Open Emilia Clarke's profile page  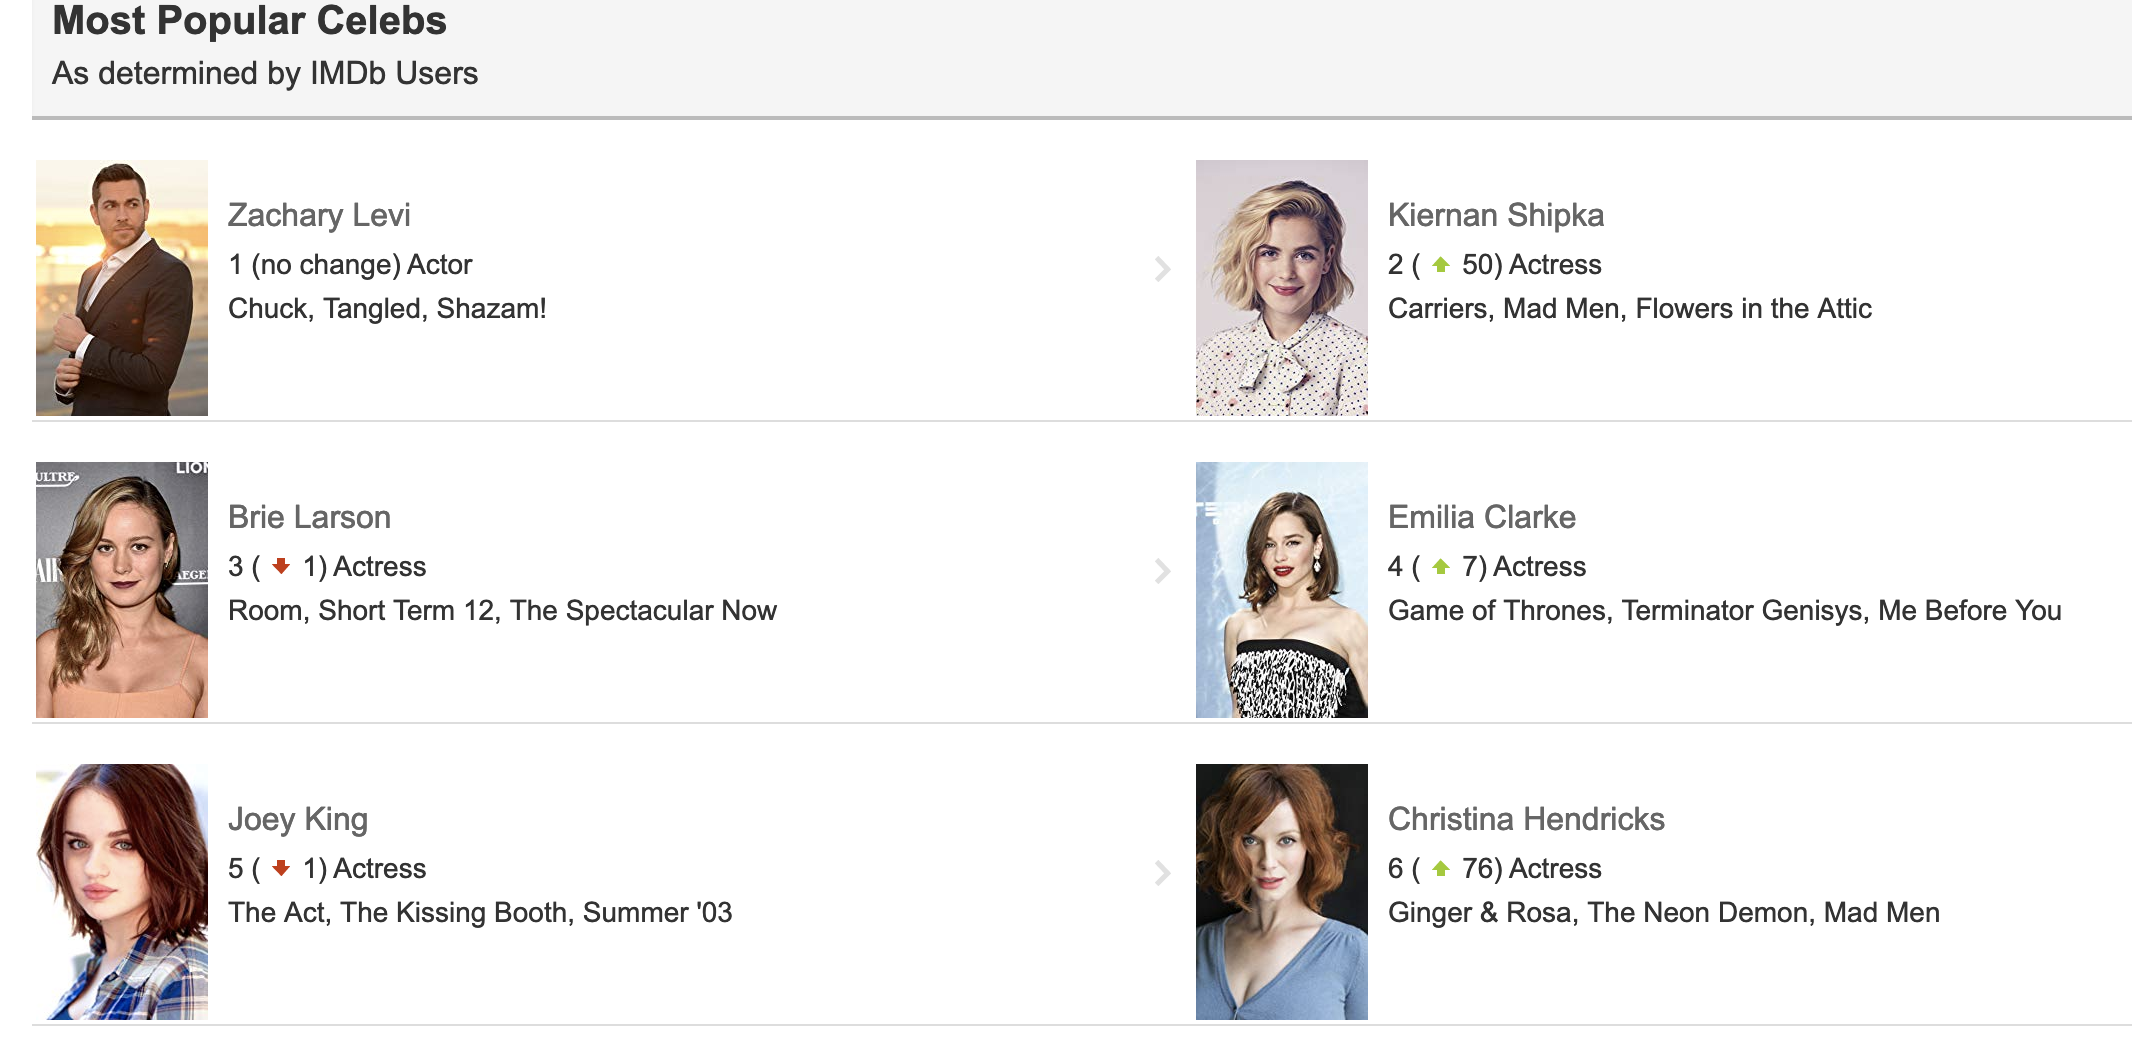coord(1481,517)
